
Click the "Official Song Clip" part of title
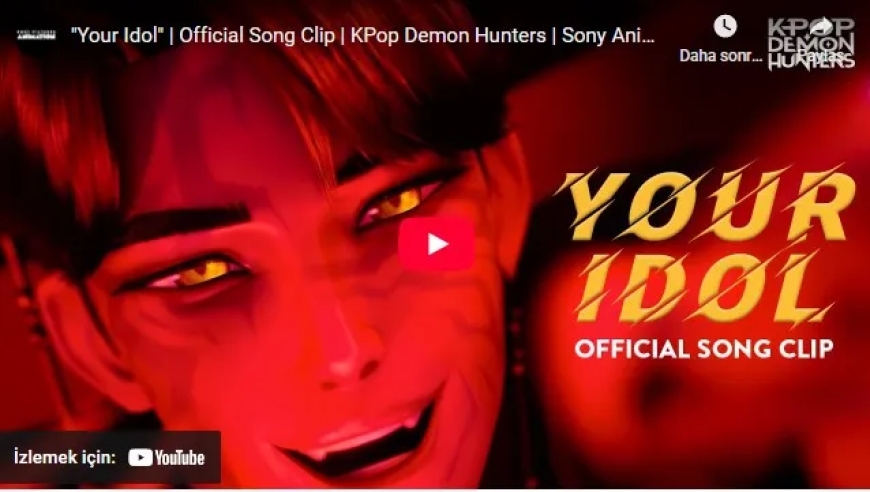(x=257, y=35)
